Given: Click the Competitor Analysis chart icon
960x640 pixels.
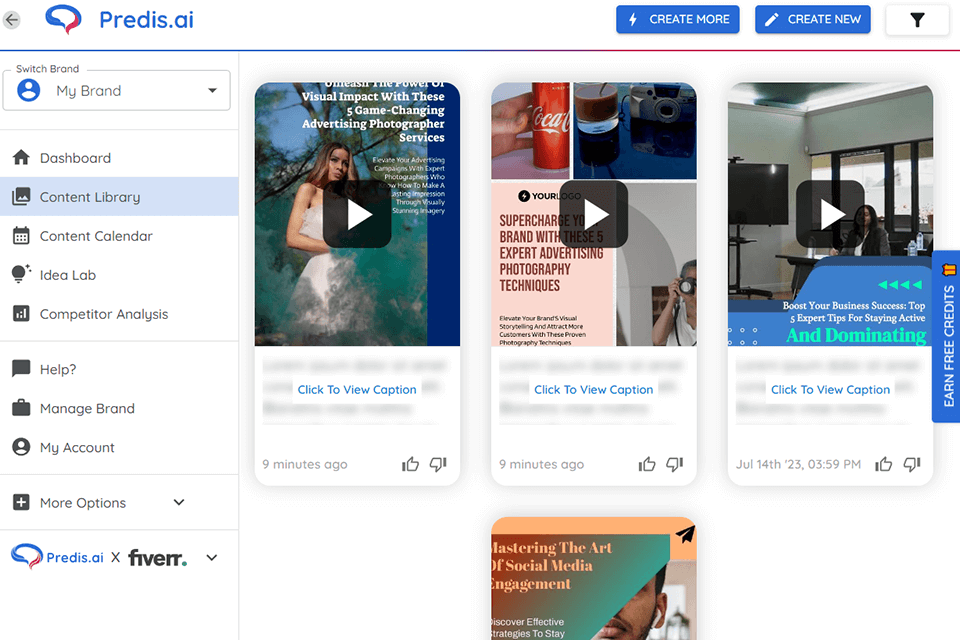Looking at the screenshot, I should click(21, 314).
